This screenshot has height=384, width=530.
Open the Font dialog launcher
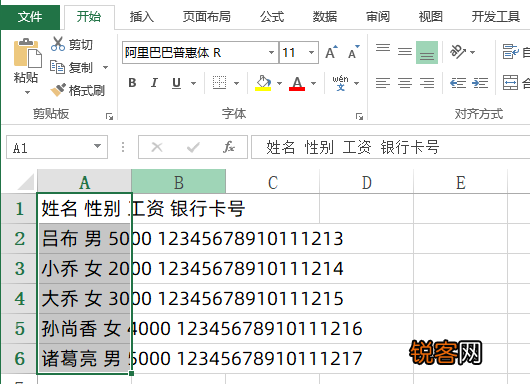click(359, 116)
